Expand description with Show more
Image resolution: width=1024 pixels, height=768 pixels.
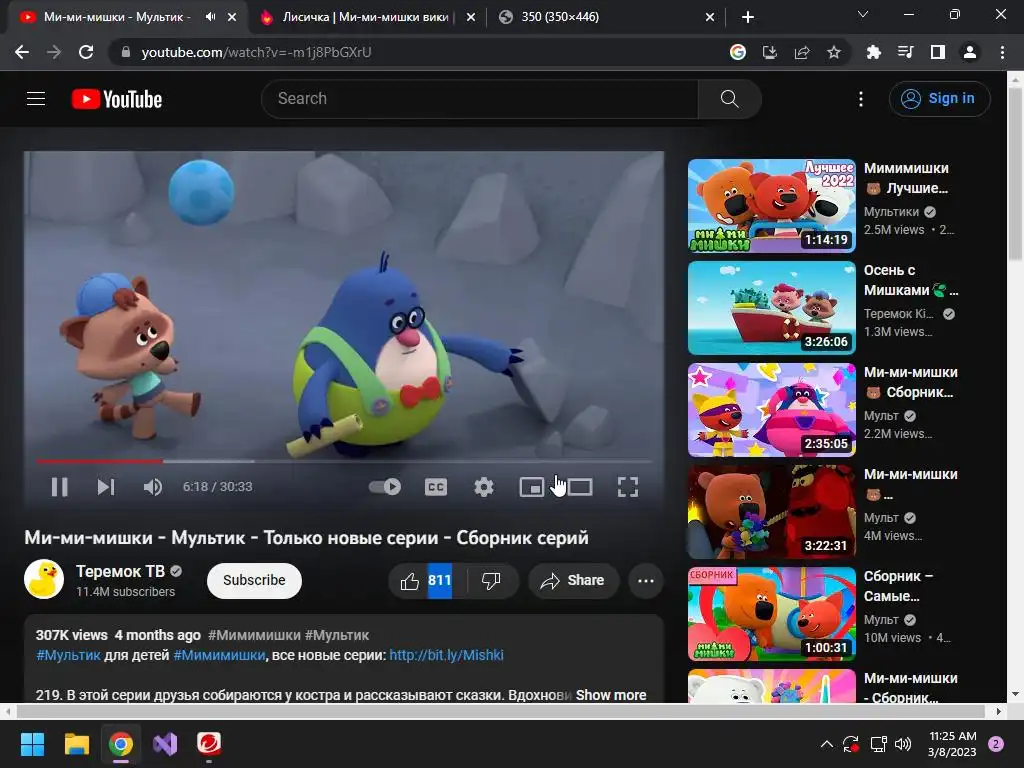(611, 695)
